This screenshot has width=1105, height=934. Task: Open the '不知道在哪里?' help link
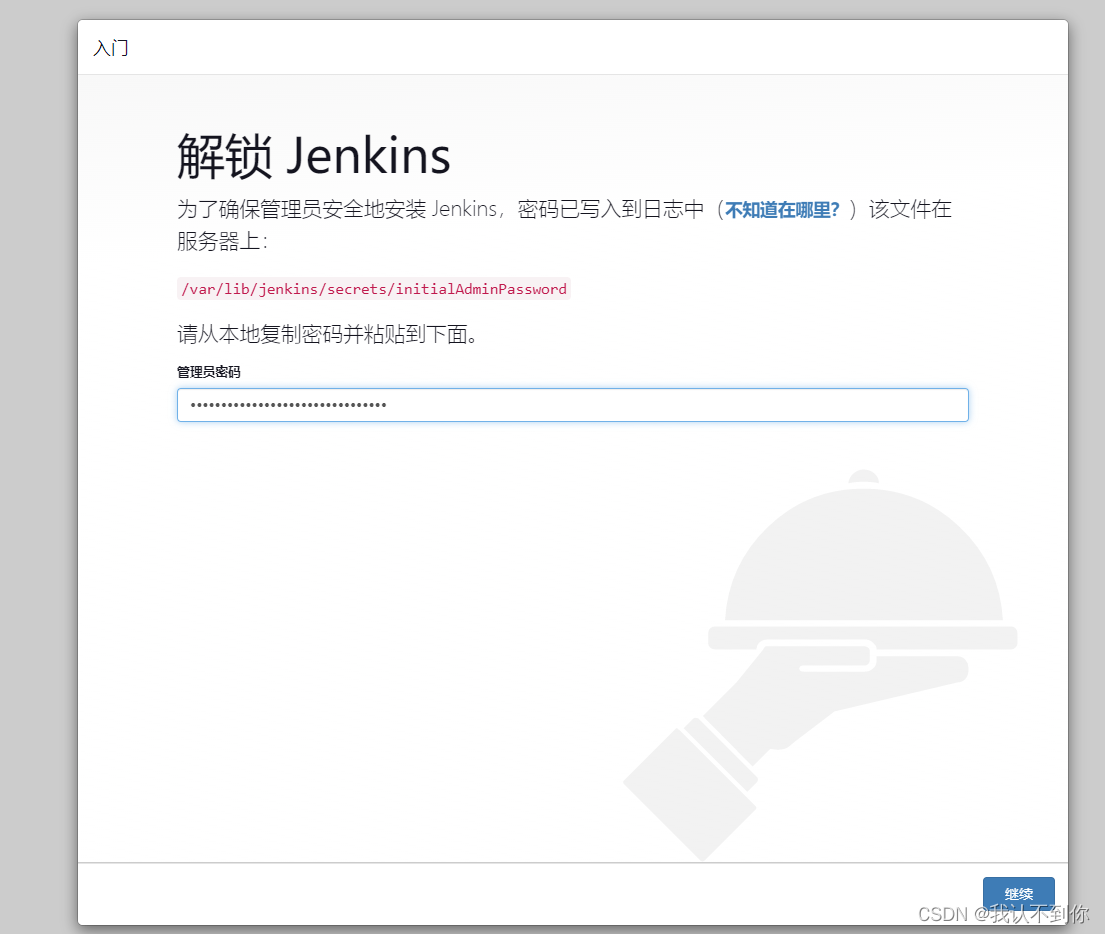pyautogui.click(x=782, y=210)
